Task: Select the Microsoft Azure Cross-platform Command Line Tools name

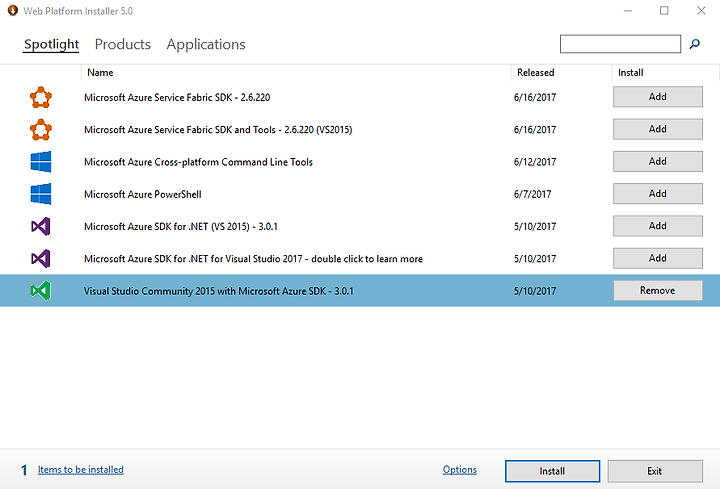Action: 198,162
